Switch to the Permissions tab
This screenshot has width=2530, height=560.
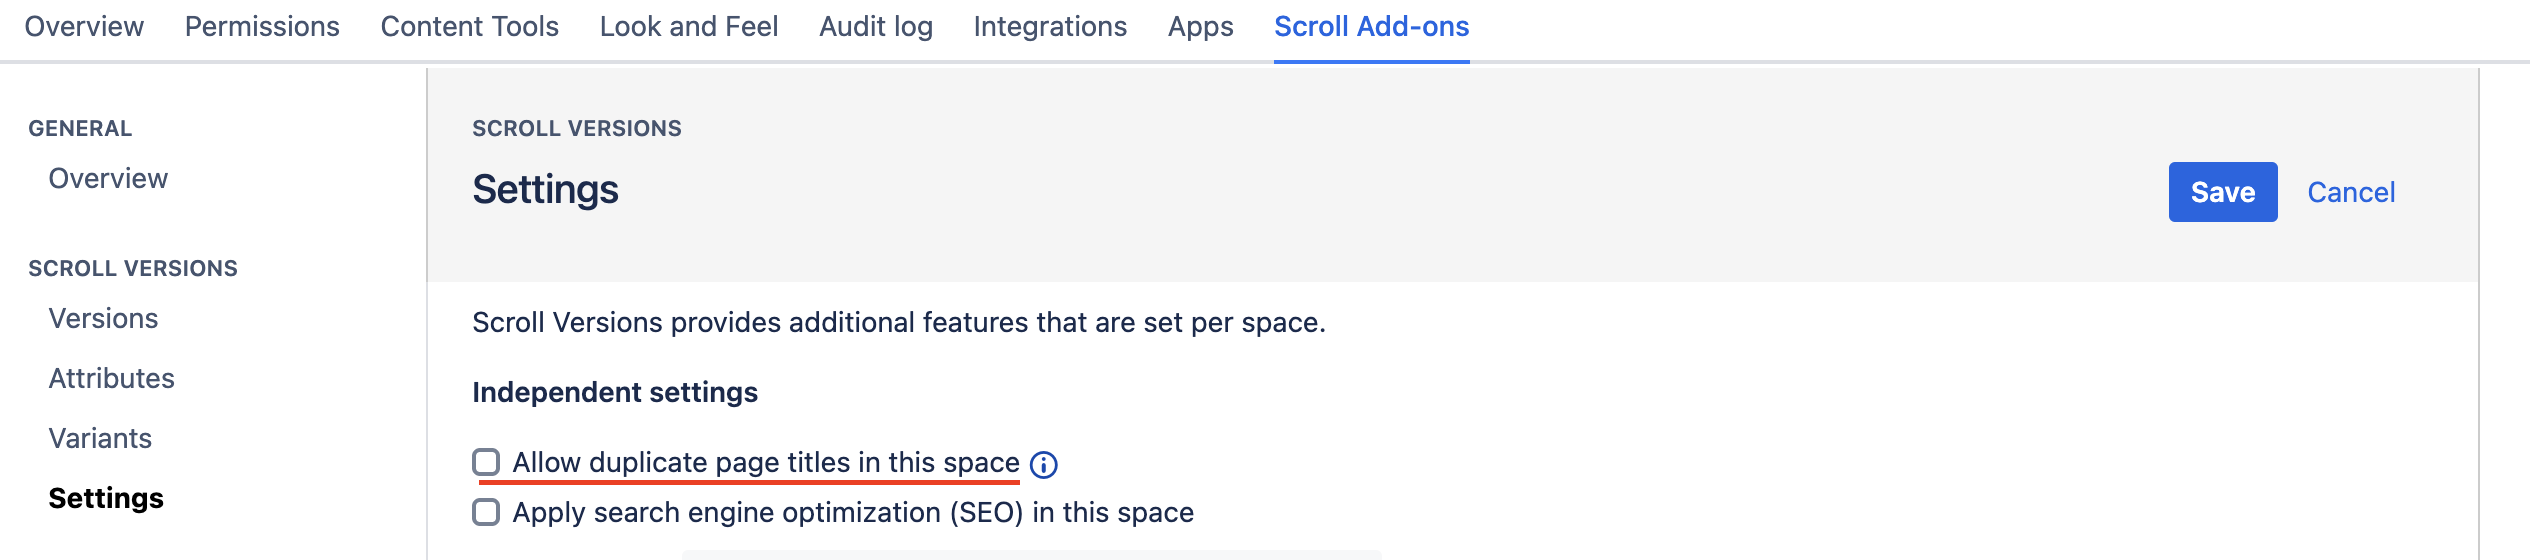(262, 27)
